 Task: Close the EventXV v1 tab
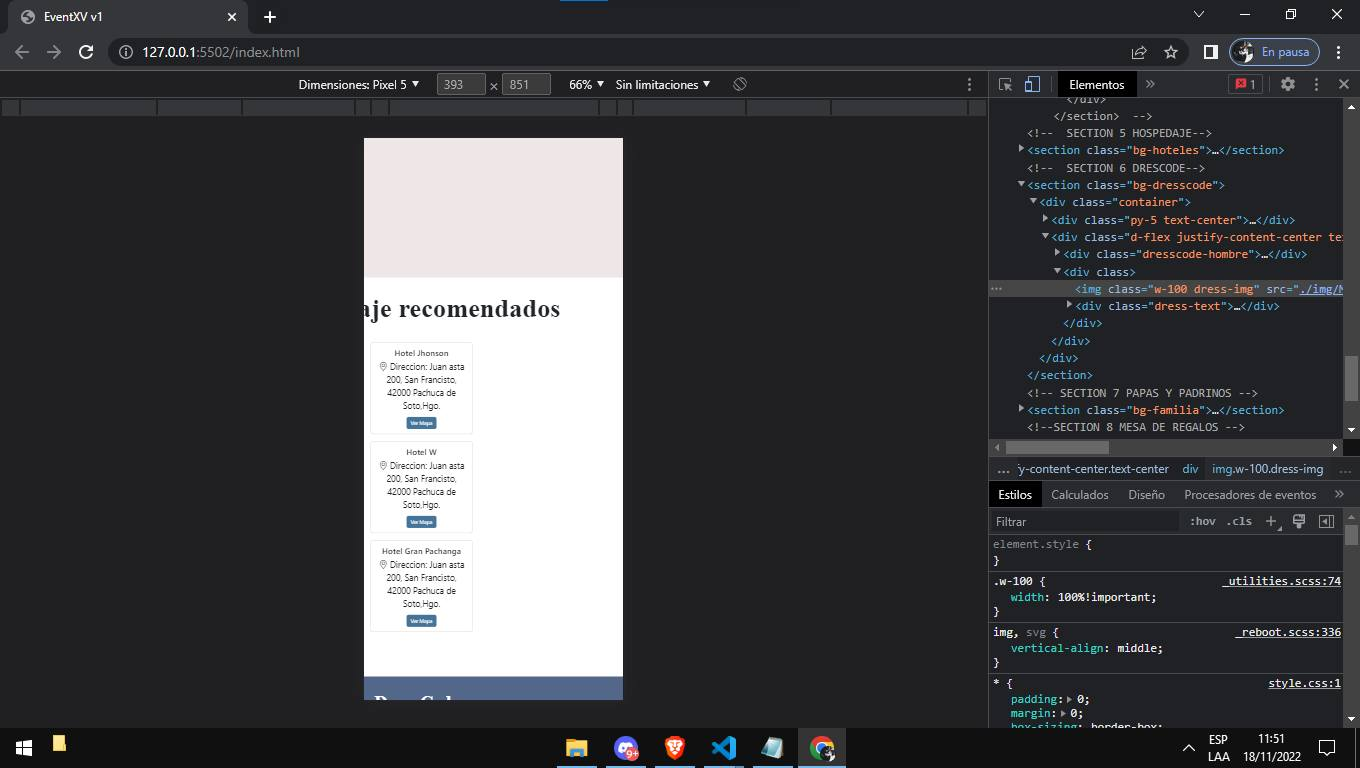[x=232, y=17]
